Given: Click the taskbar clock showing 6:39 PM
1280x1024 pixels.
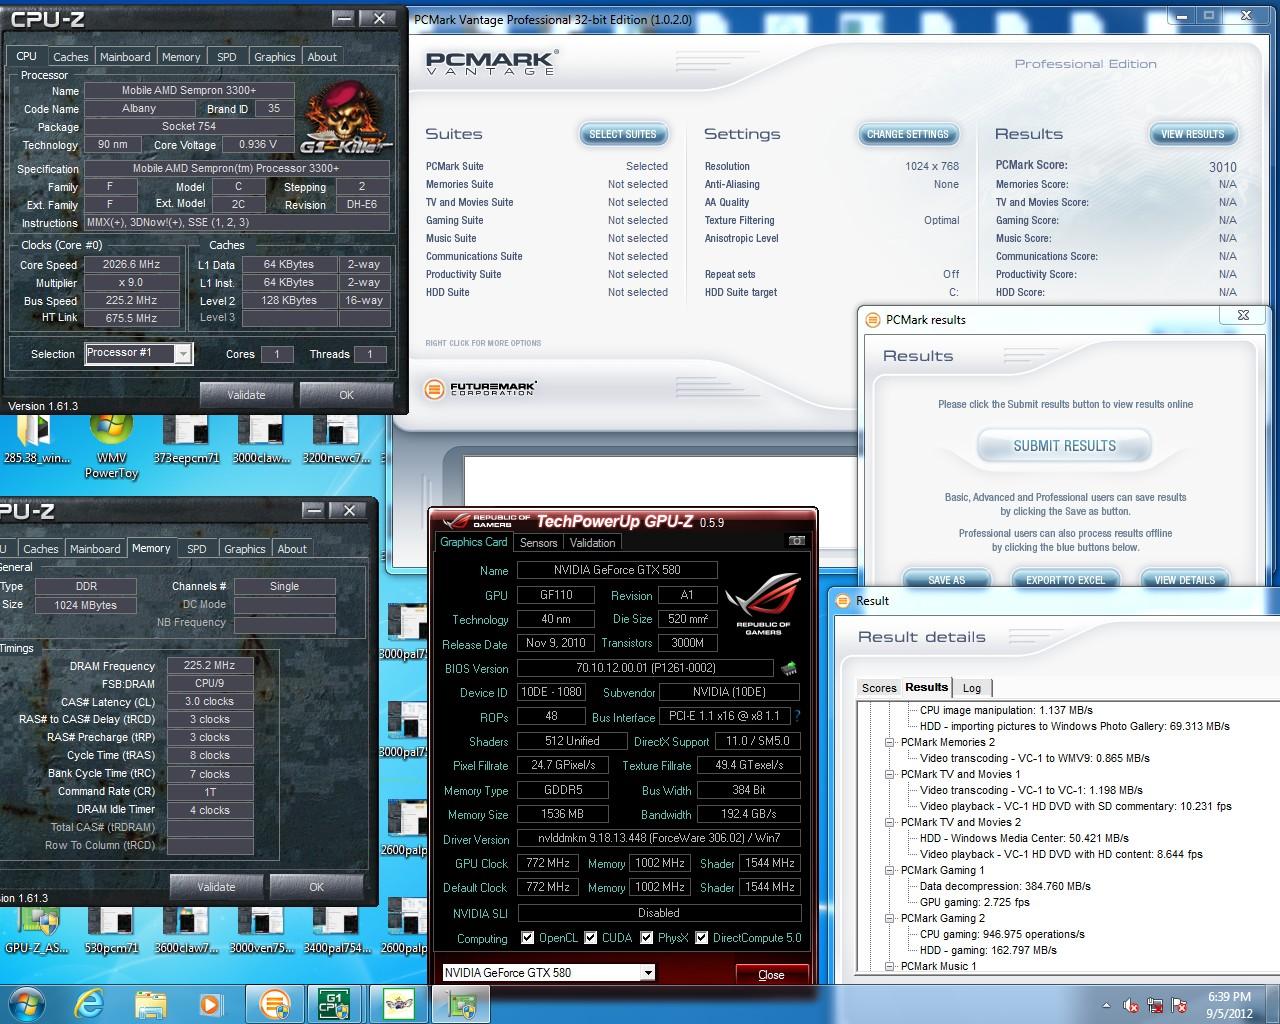Looking at the screenshot, I should coord(1229,1005).
